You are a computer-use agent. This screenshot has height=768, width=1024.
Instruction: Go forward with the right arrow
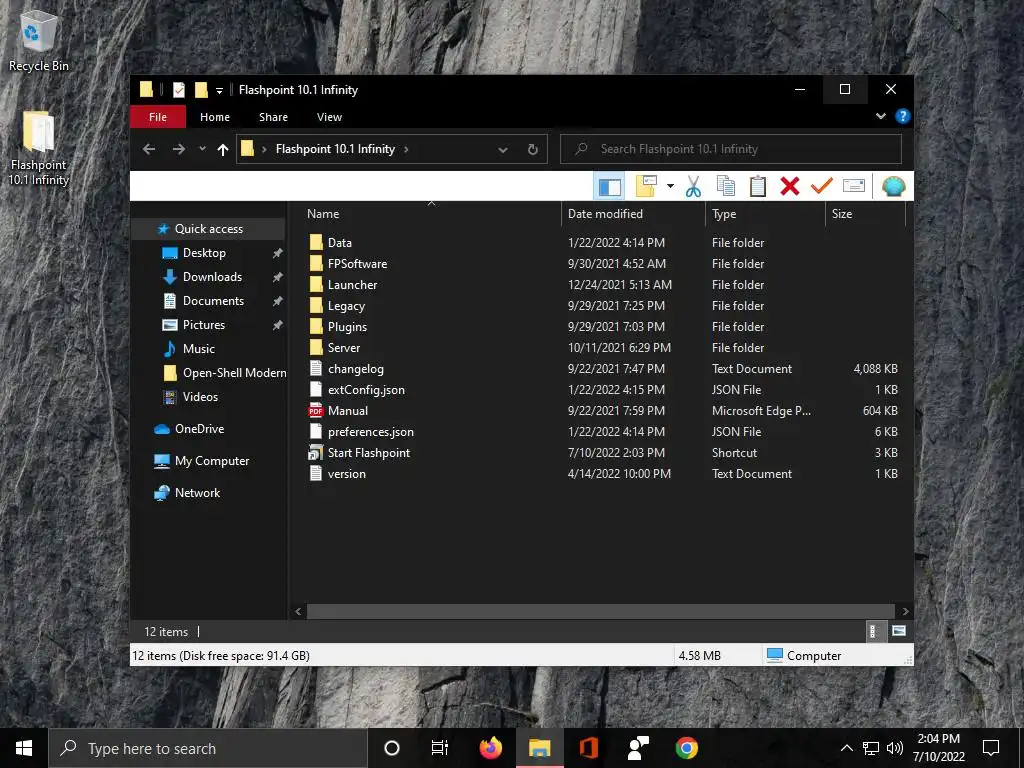[x=178, y=150]
